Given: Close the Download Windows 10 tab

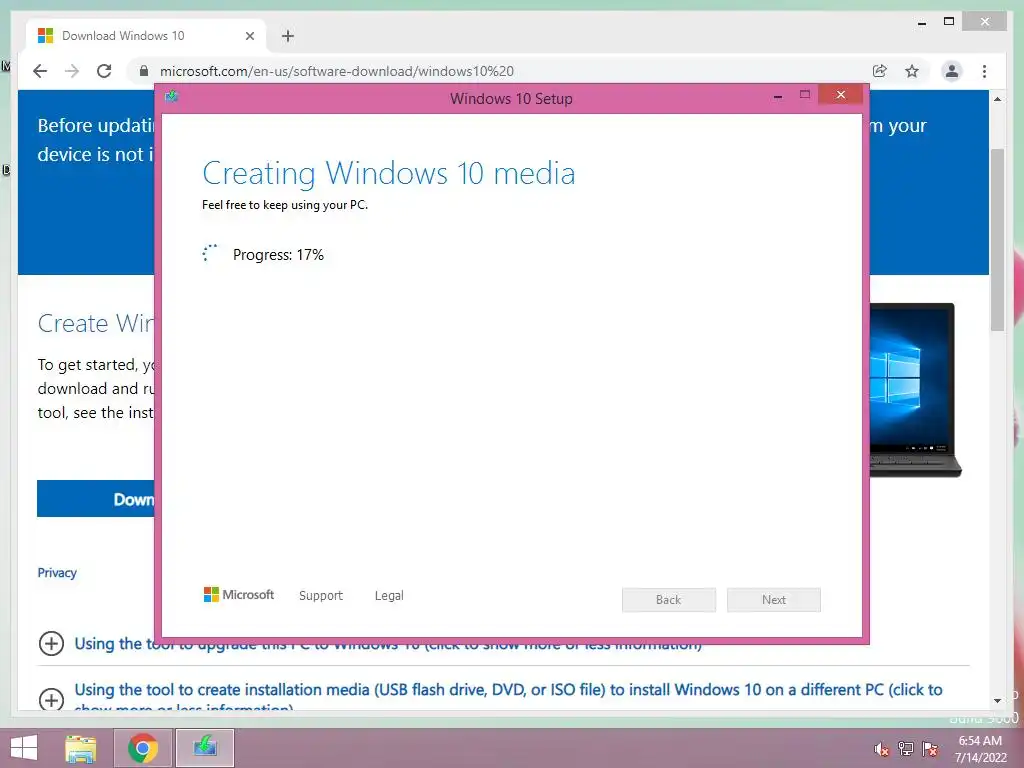Looking at the screenshot, I should click(x=249, y=36).
